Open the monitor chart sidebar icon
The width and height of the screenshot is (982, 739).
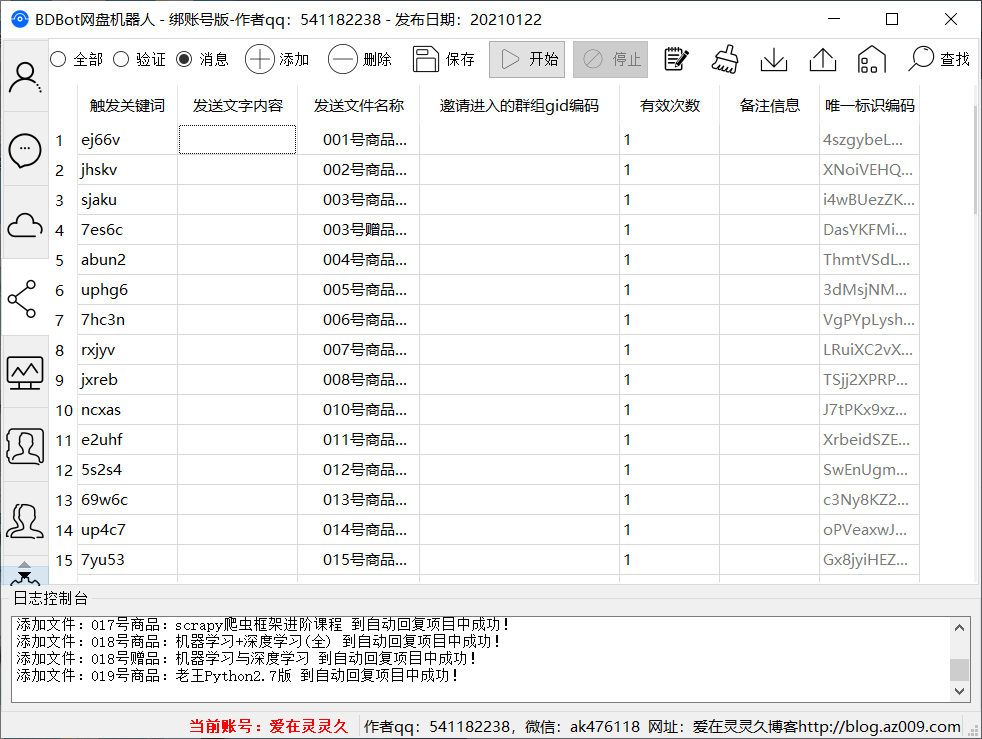coord(25,371)
